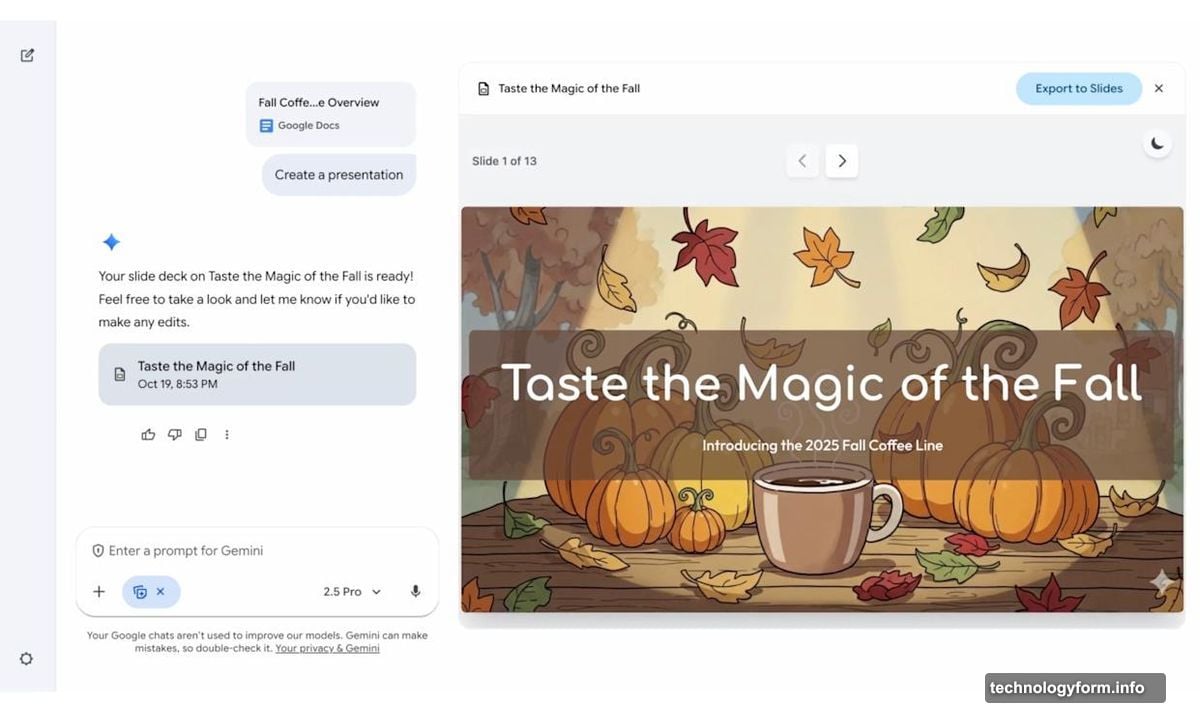This screenshot has height=713, width=1200.
Task: Open the 2.5 Pro model dropdown
Action: pyautogui.click(x=352, y=592)
